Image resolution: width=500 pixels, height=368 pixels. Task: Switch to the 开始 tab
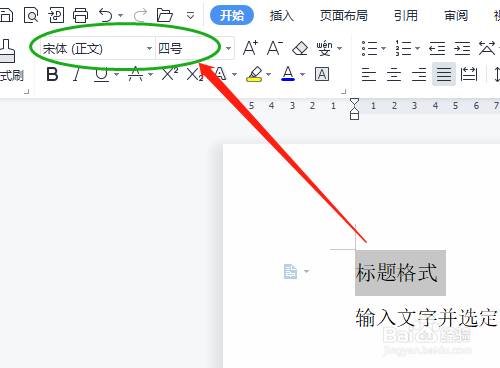click(x=232, y=15)
